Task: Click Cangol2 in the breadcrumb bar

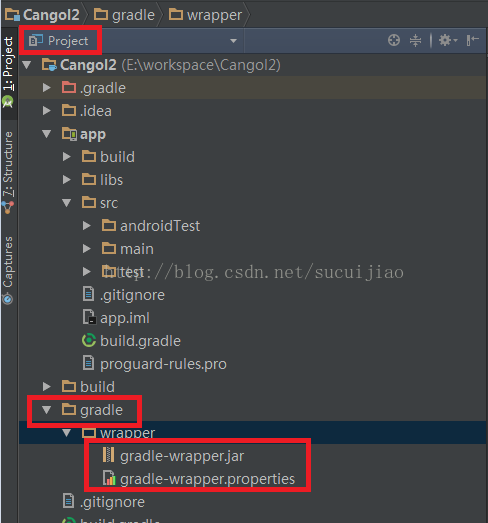Action: [42, 15]
